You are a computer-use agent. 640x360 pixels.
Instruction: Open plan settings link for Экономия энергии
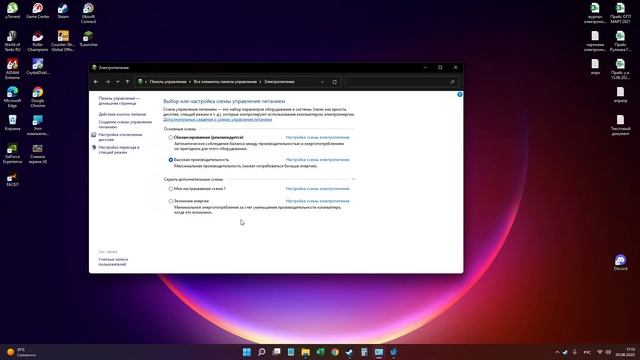[x=318, y=201]
